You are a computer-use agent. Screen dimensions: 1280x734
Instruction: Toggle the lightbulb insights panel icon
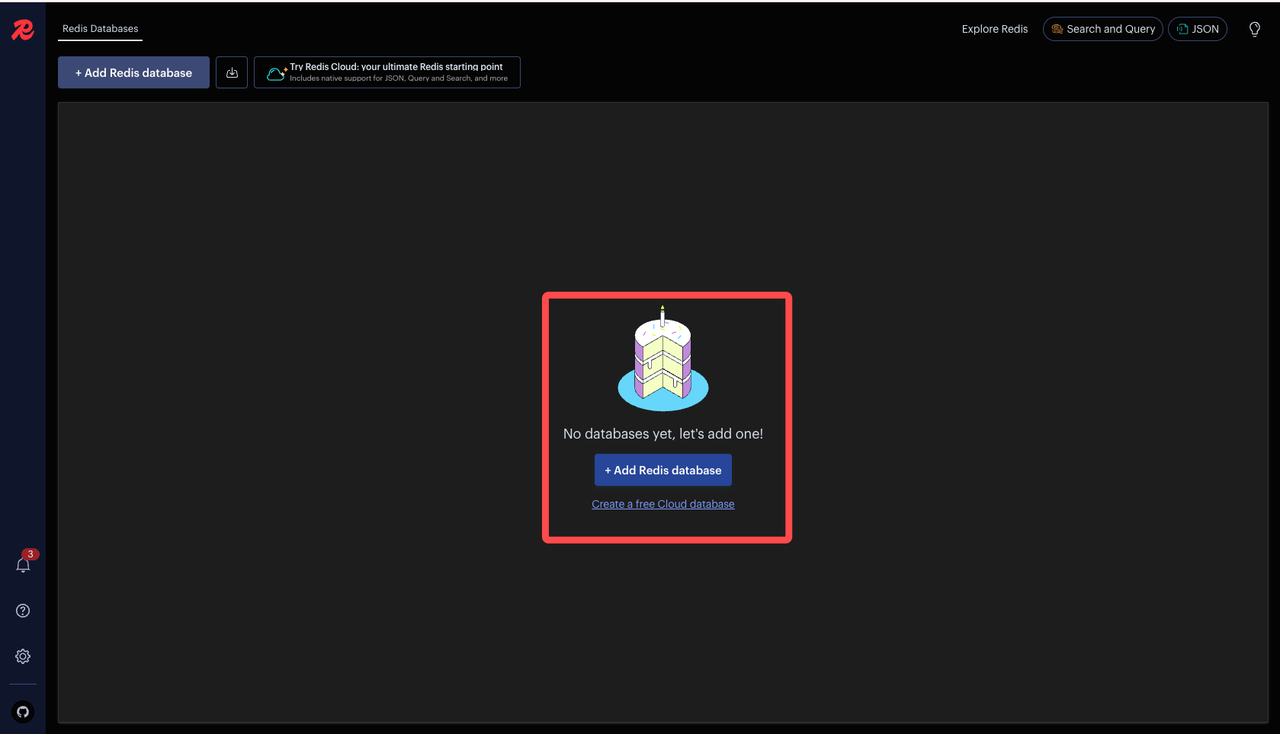click(x=1254, y=29)
